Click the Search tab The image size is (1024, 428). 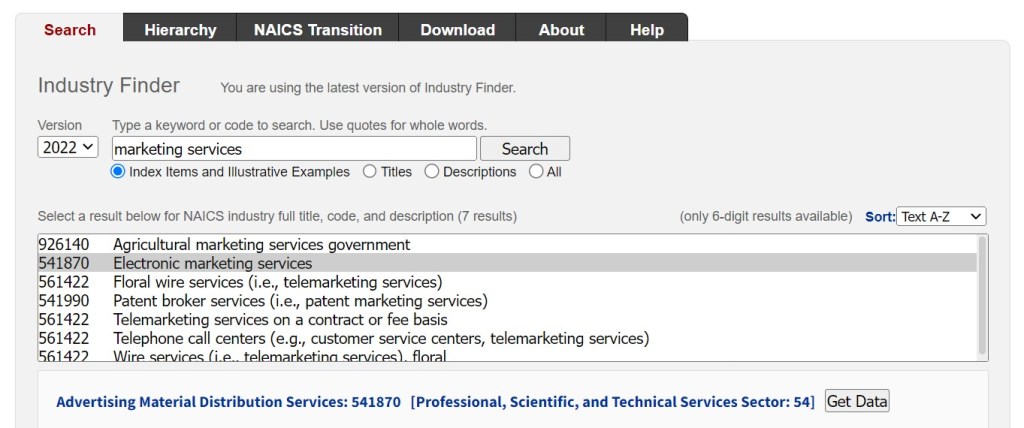click(70, 29)
